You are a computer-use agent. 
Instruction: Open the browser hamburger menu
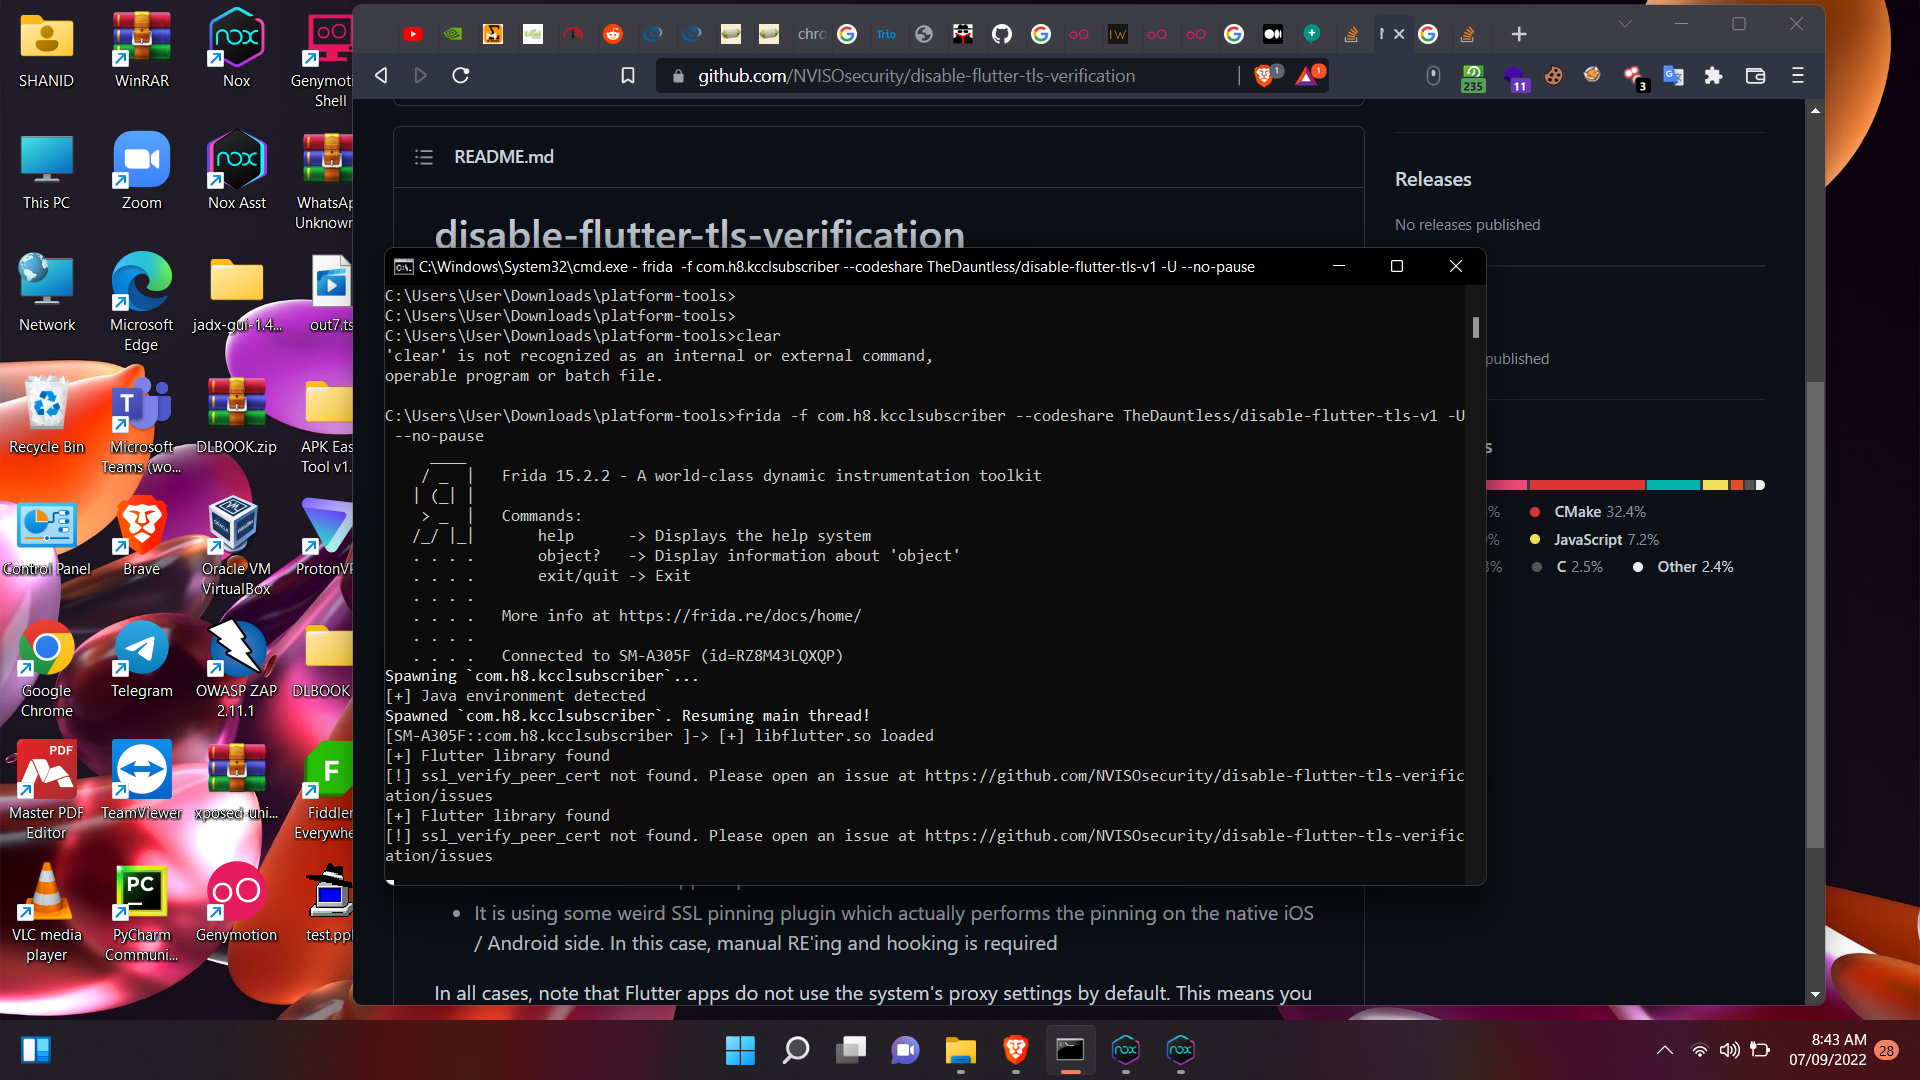pyautogui.click(x=1797, y=76)
